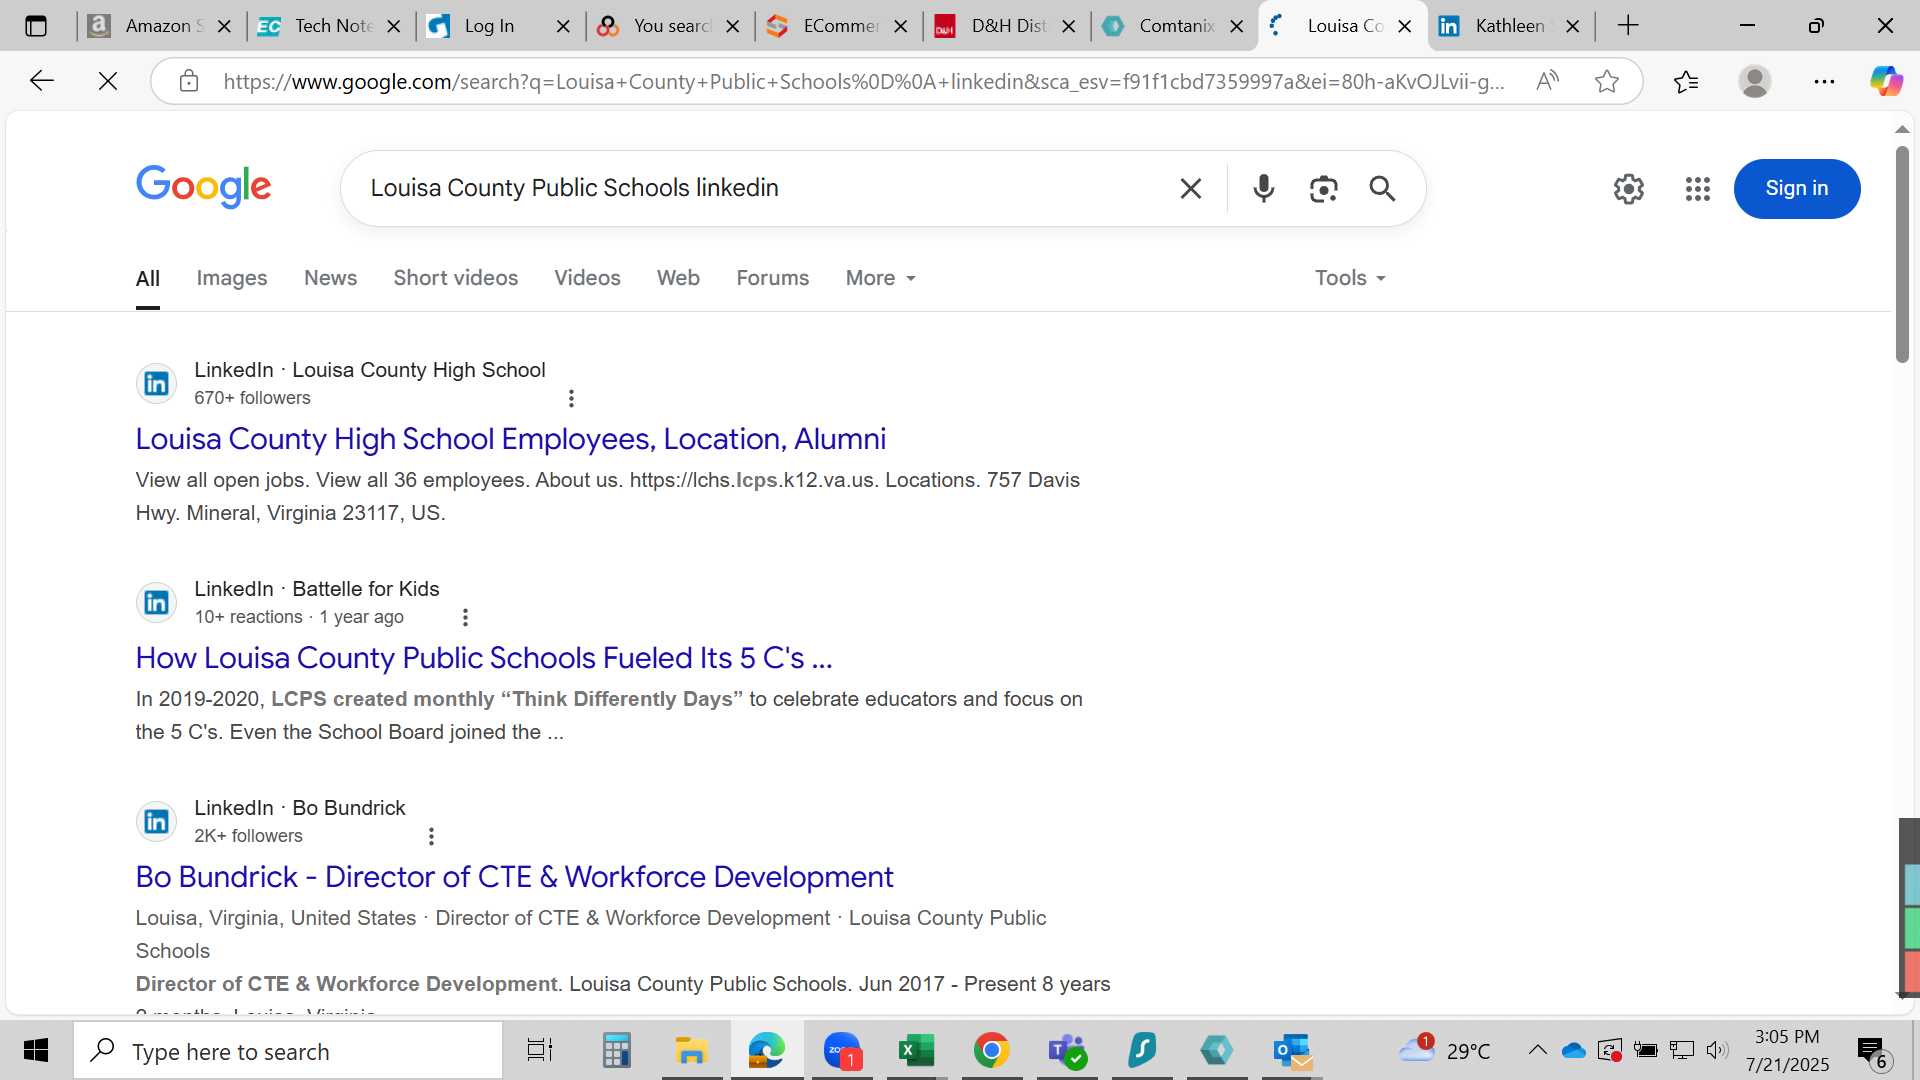1920x1080 pixels.
Task: Open How Louisa County Public Schools Fueled link
Action: pyautogui.click(x=484, y=658)
